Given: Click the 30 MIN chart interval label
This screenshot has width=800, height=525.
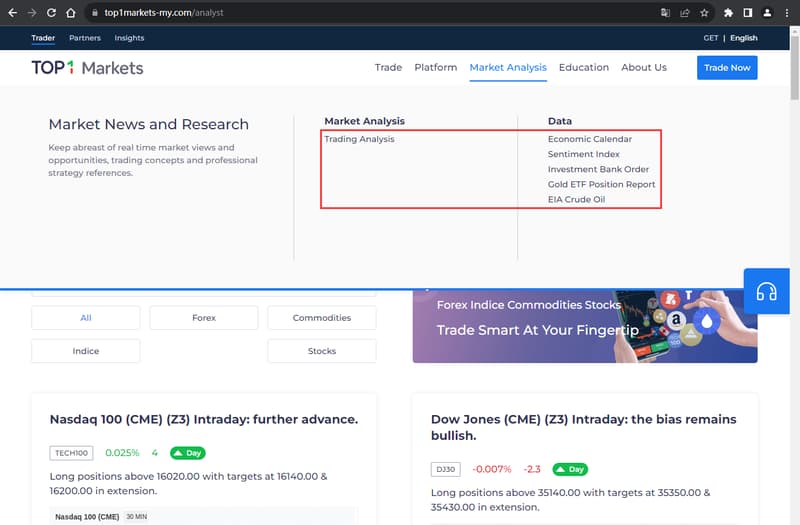Looking at the screenshot, I should pos(136,517).
